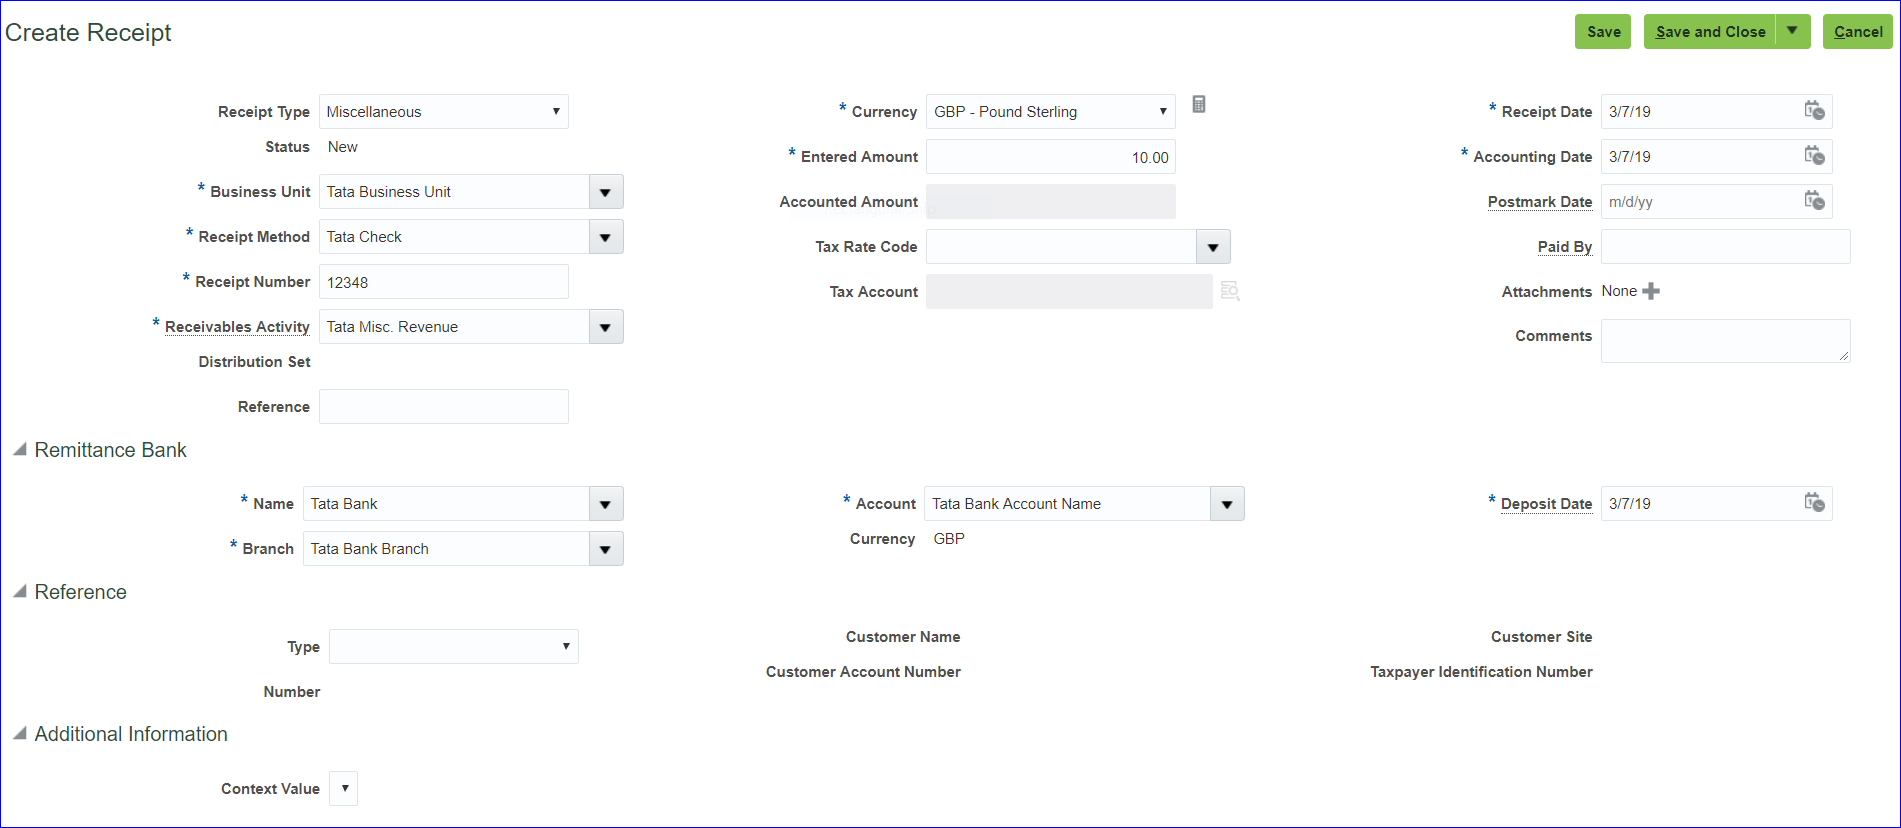This screenshot has height=828, width=1901.
Task: Click the Tax Account search icon
Action: (1230, 291)
